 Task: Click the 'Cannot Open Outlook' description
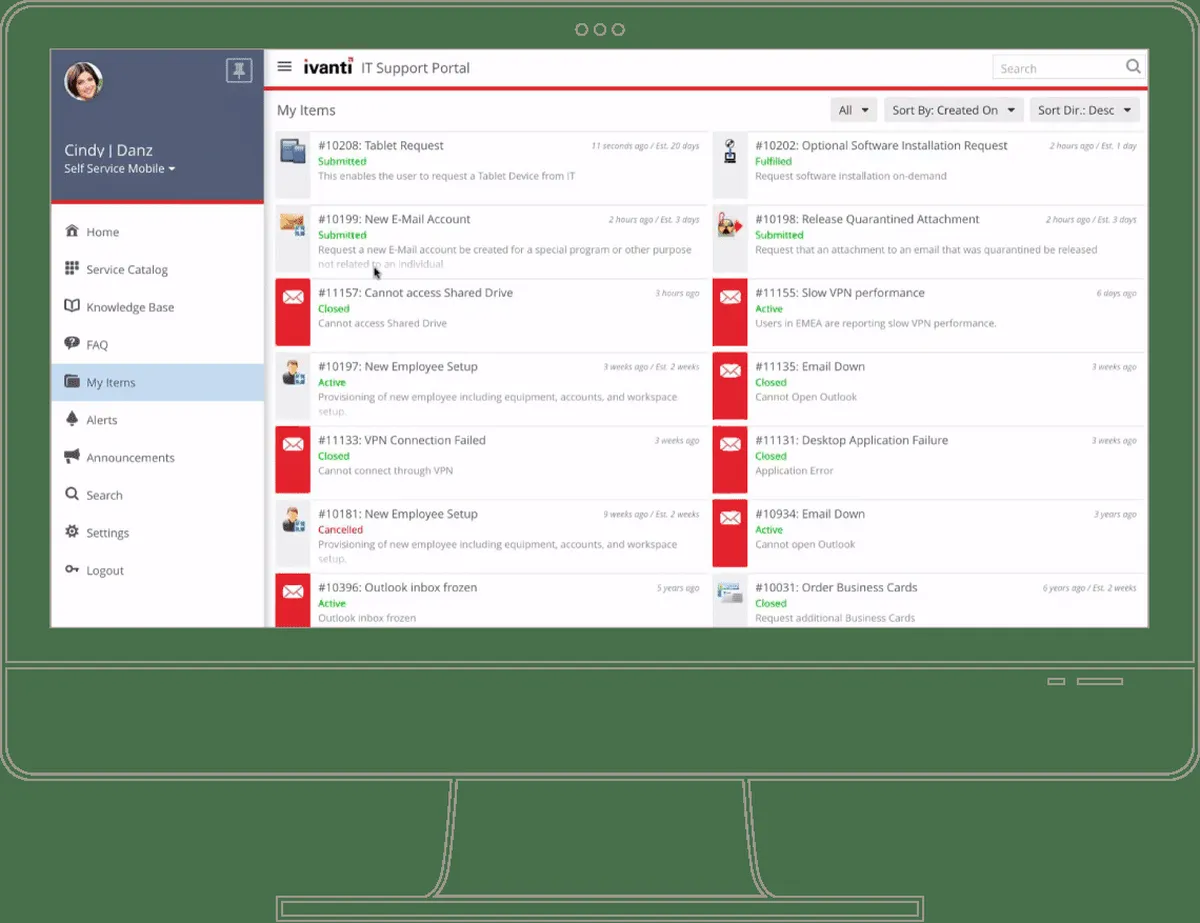point(806,397)
